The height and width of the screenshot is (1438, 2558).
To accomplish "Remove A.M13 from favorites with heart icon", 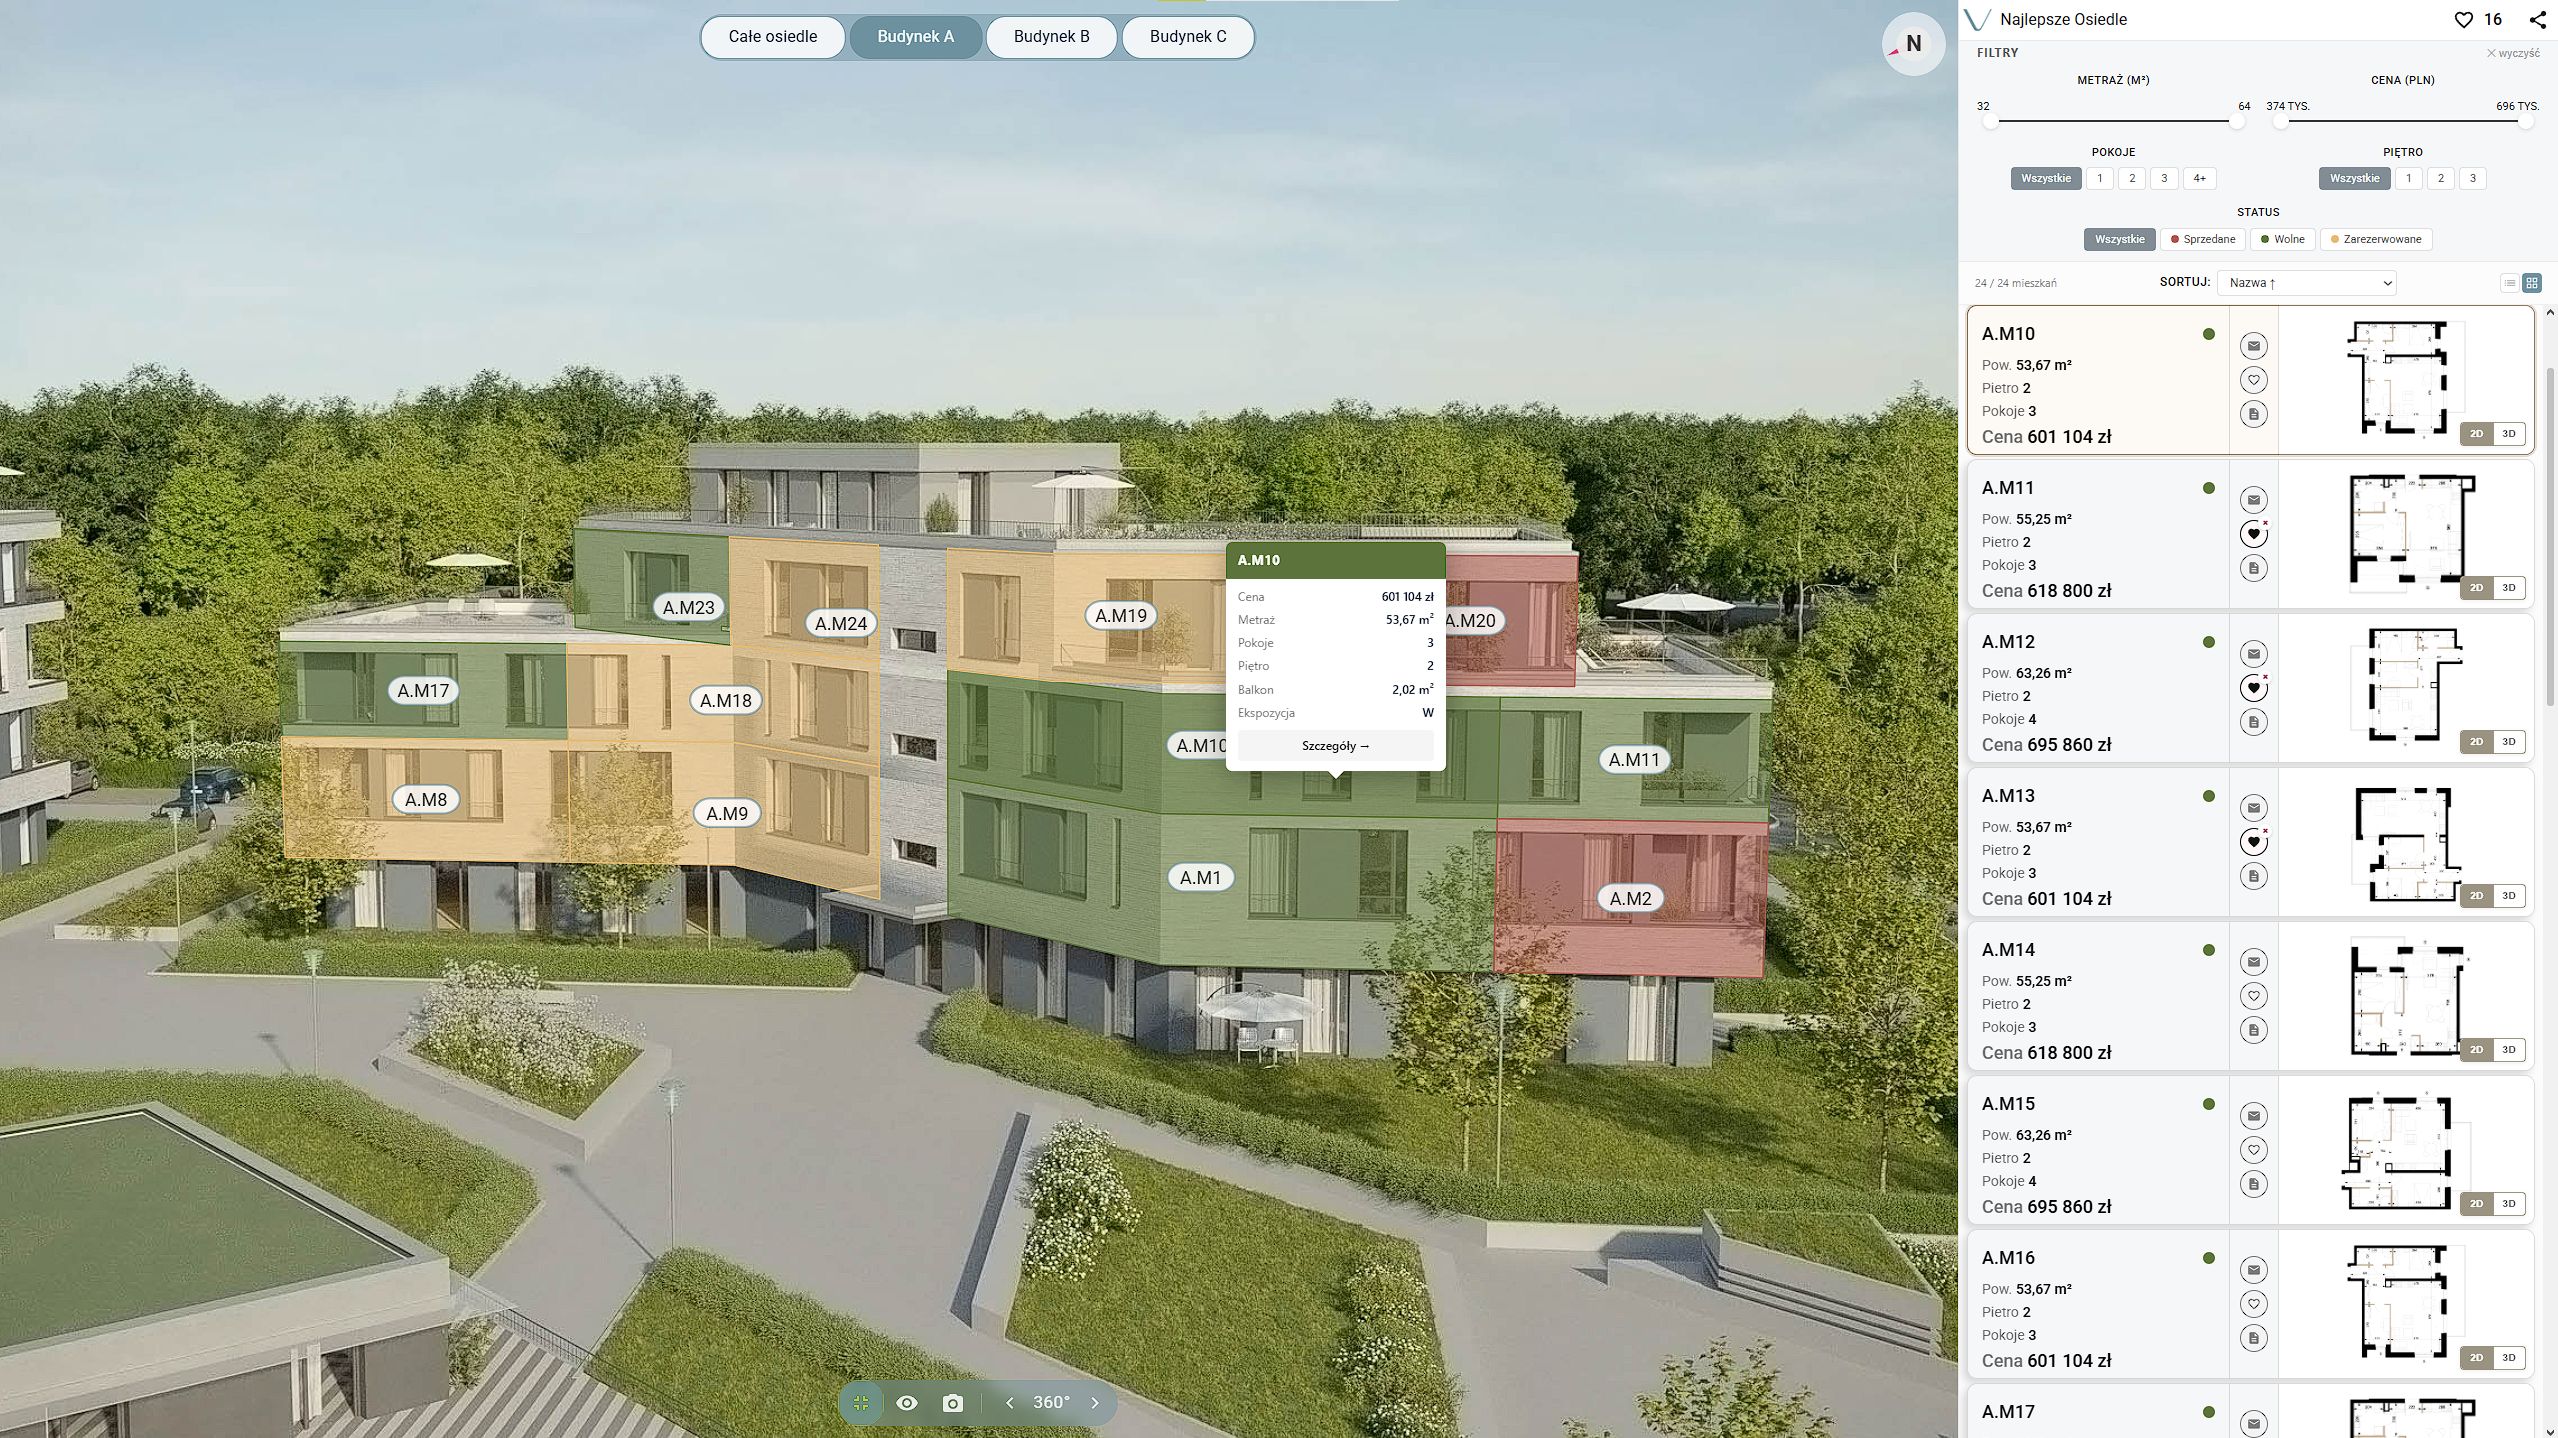I will (2253, 842).
